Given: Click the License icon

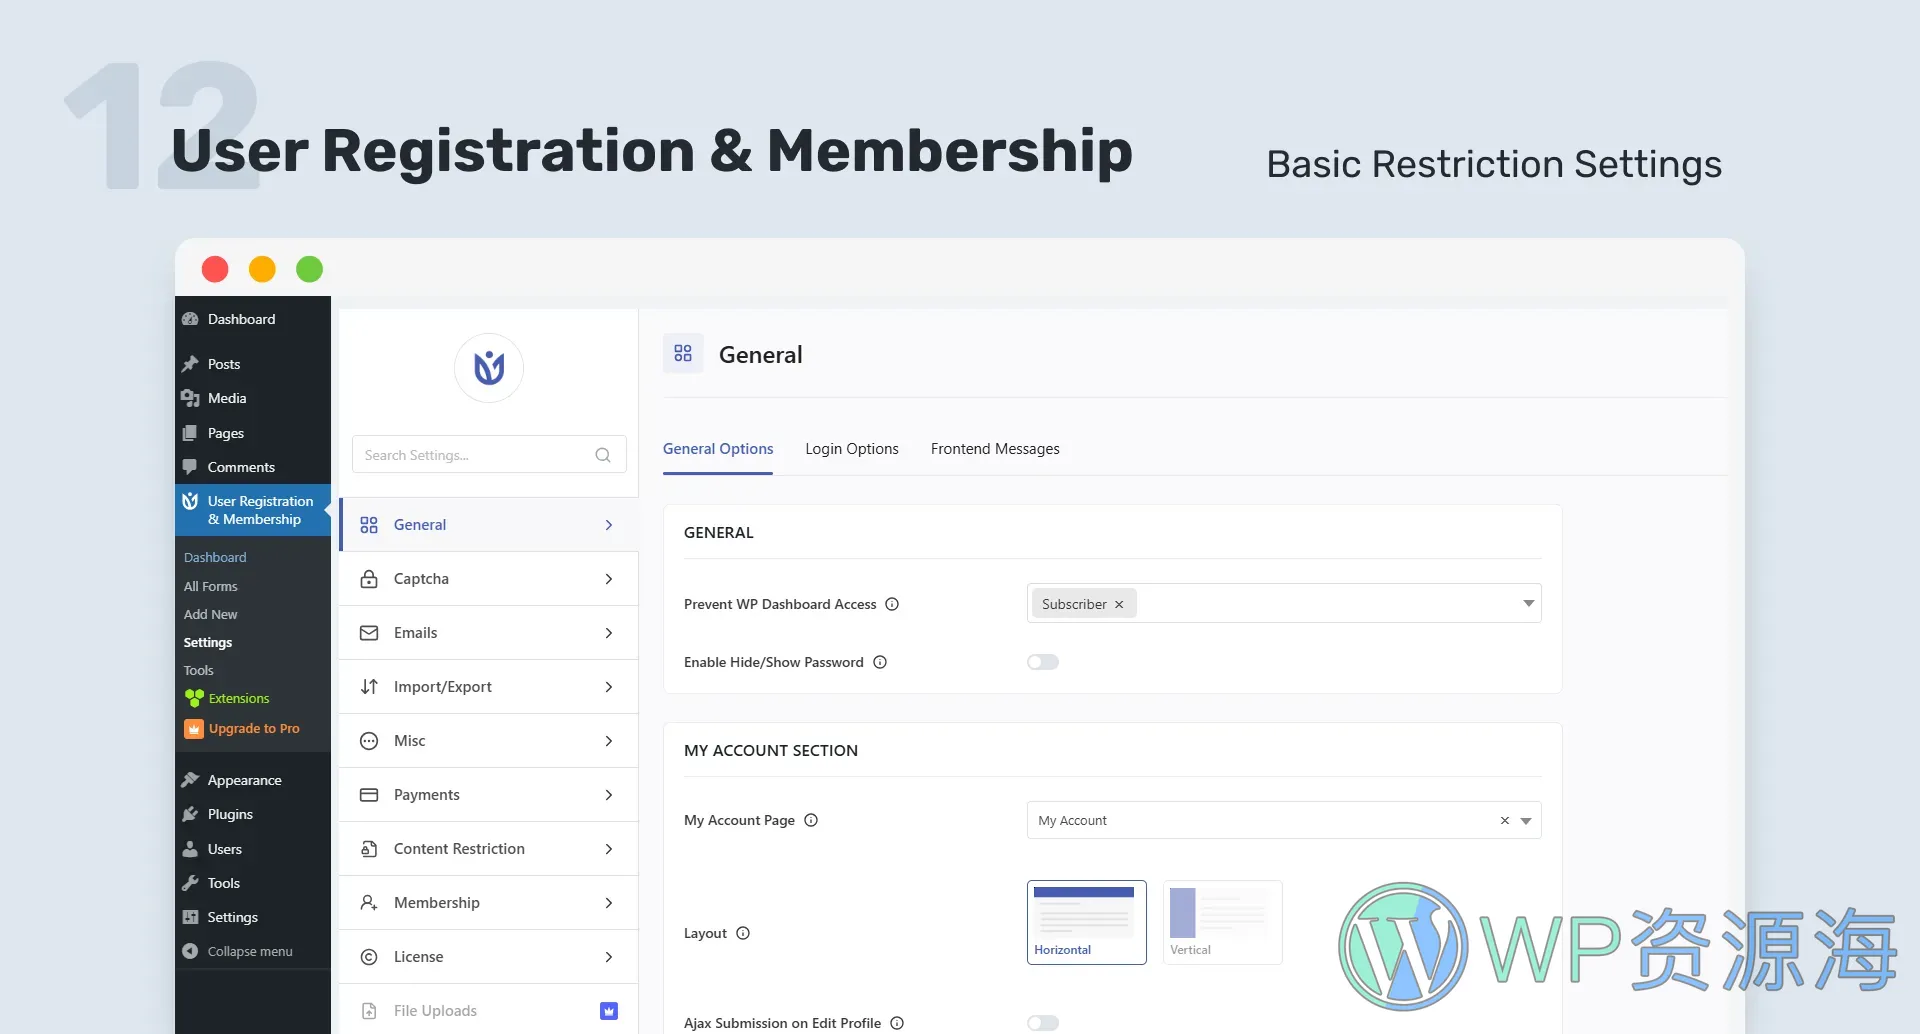Looking at the screenshot, I should click(x=369, y=957).
